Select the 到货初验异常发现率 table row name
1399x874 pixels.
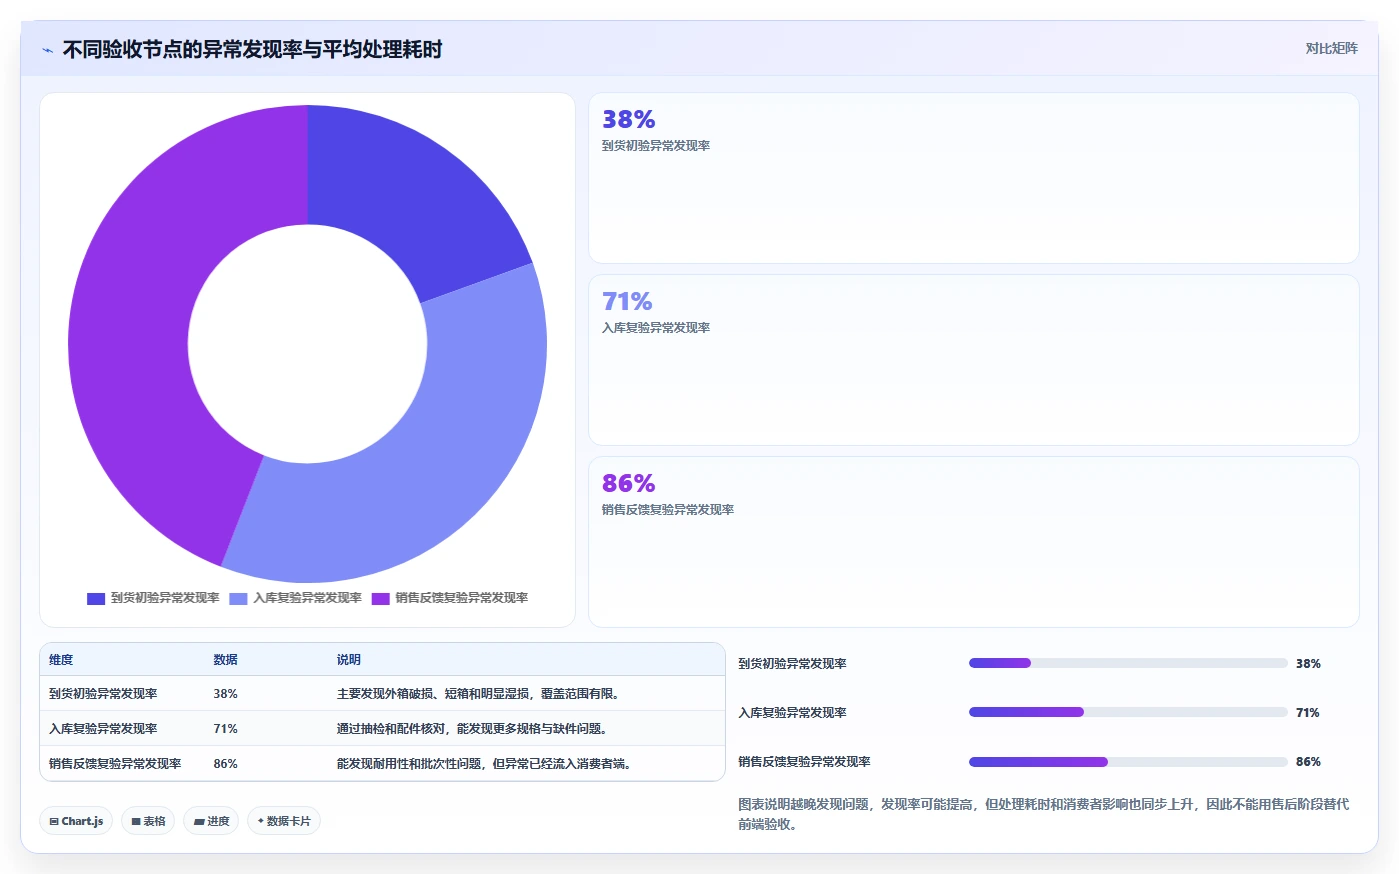click(x=103, y=694)
